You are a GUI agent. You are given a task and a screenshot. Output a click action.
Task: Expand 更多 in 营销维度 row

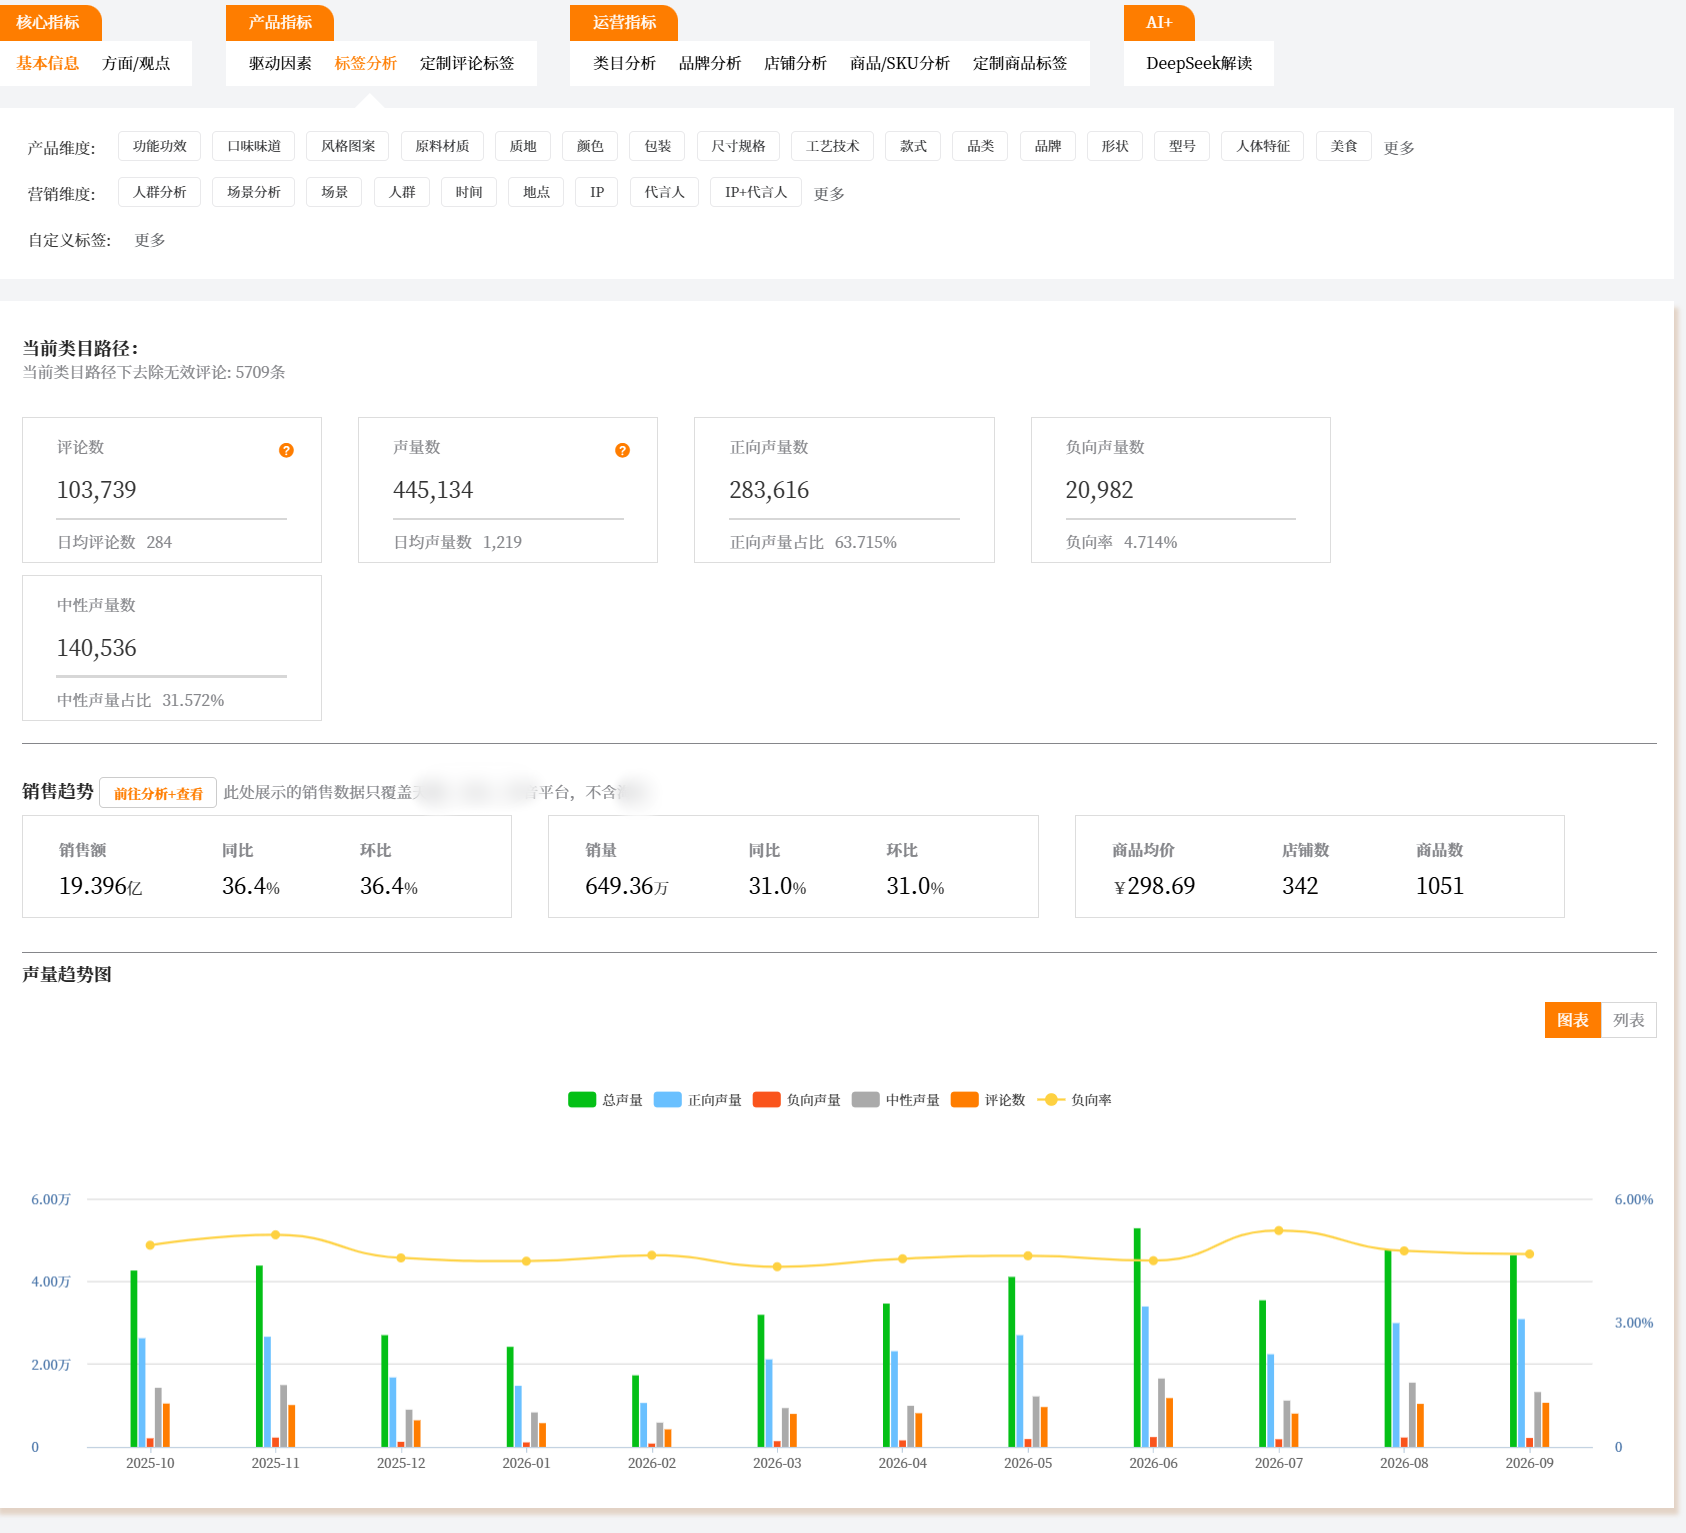tap(829, 194)
